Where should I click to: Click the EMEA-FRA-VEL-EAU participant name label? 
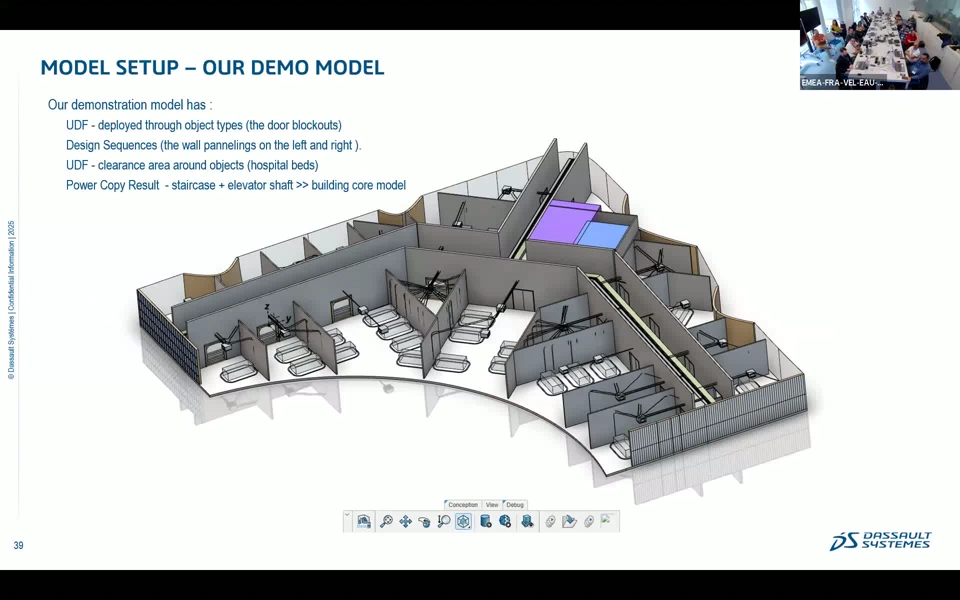842,83
